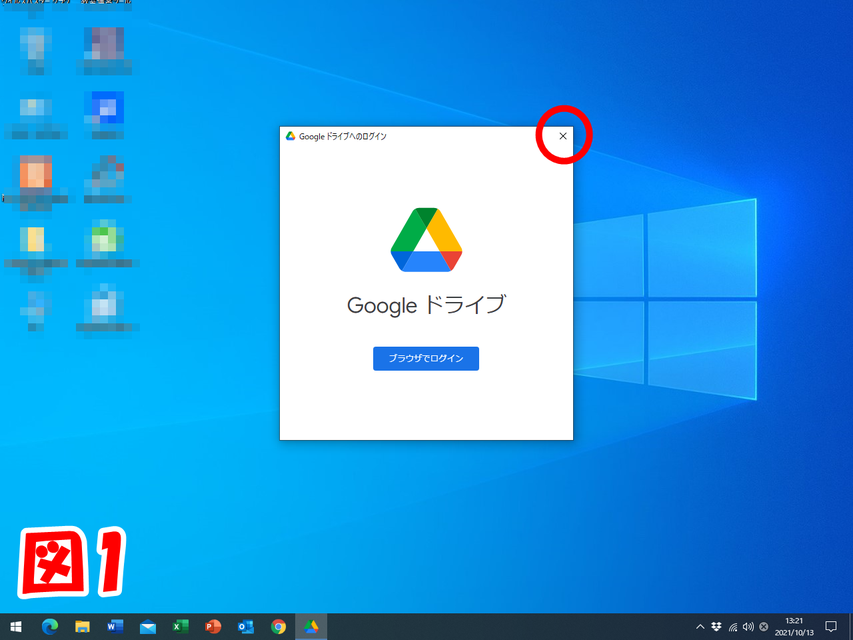The height and width of the screenshot is (640, 853).
Task: Open the notification action center
Action: point(831,627)
